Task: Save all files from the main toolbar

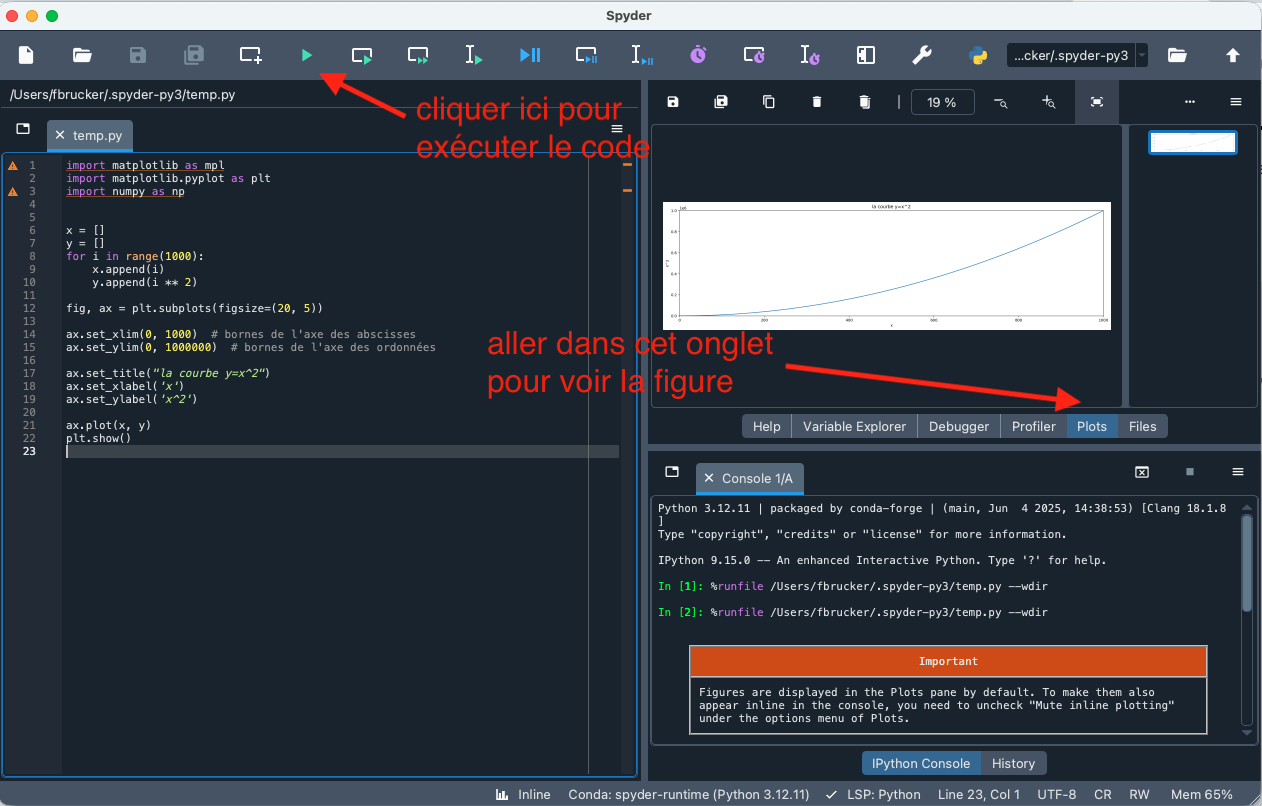Action: coord(194,55)
